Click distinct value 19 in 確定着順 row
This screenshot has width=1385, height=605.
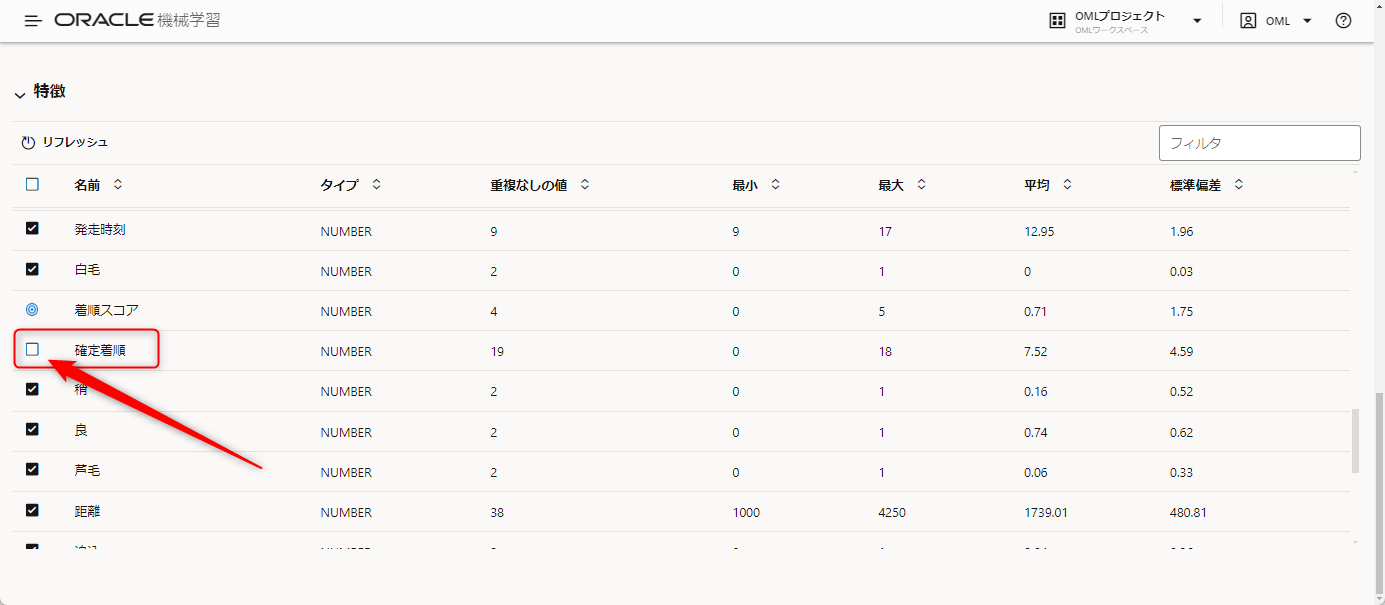(497, 352)
